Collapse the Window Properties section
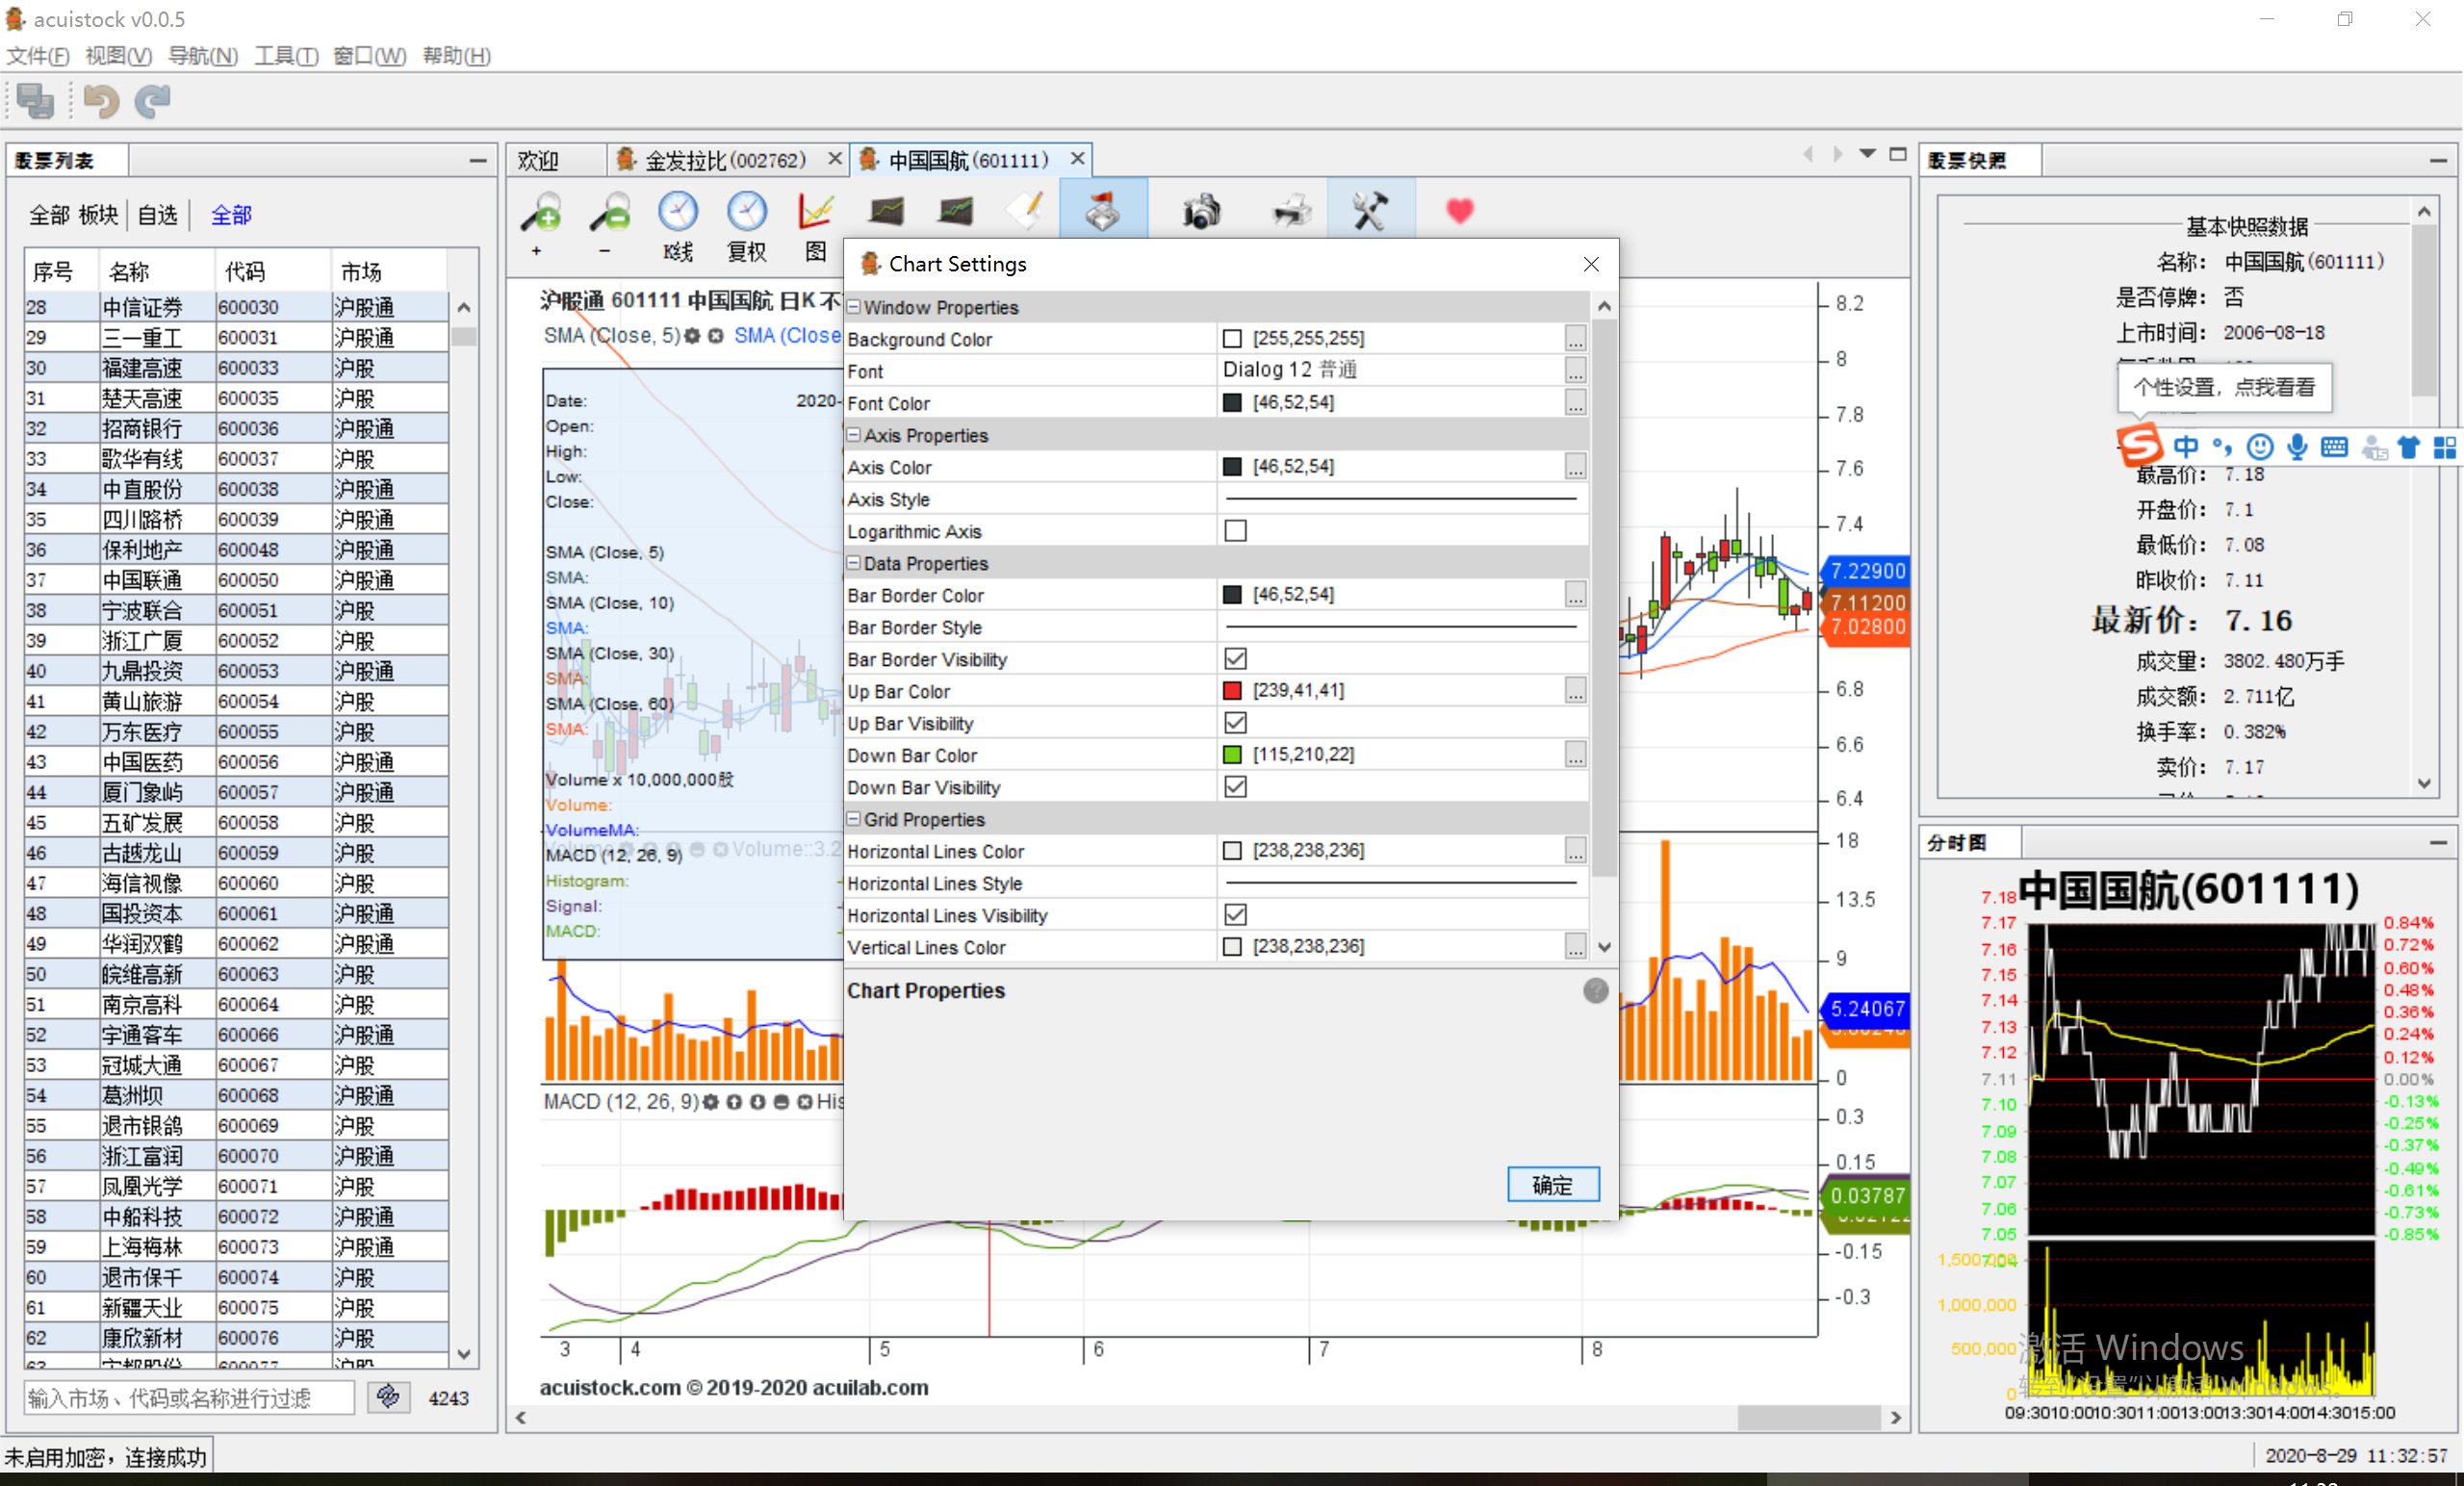2464x1486 pixels. 854,307
